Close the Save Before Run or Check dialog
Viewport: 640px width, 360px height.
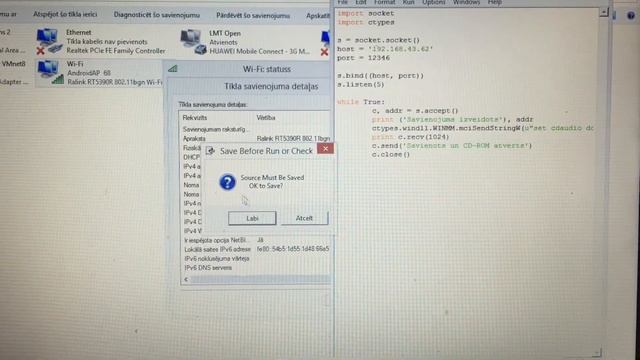pyautogui.click(x=325, y=149)
